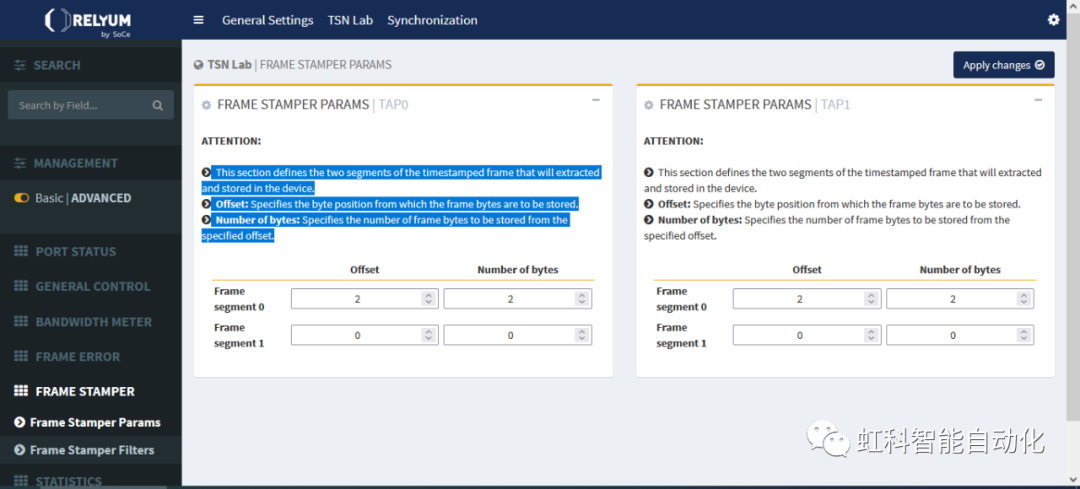This screenshot has height=489, width=1080.
Task: Click the Bandwidth Meter grid icon
Action: 21,322
